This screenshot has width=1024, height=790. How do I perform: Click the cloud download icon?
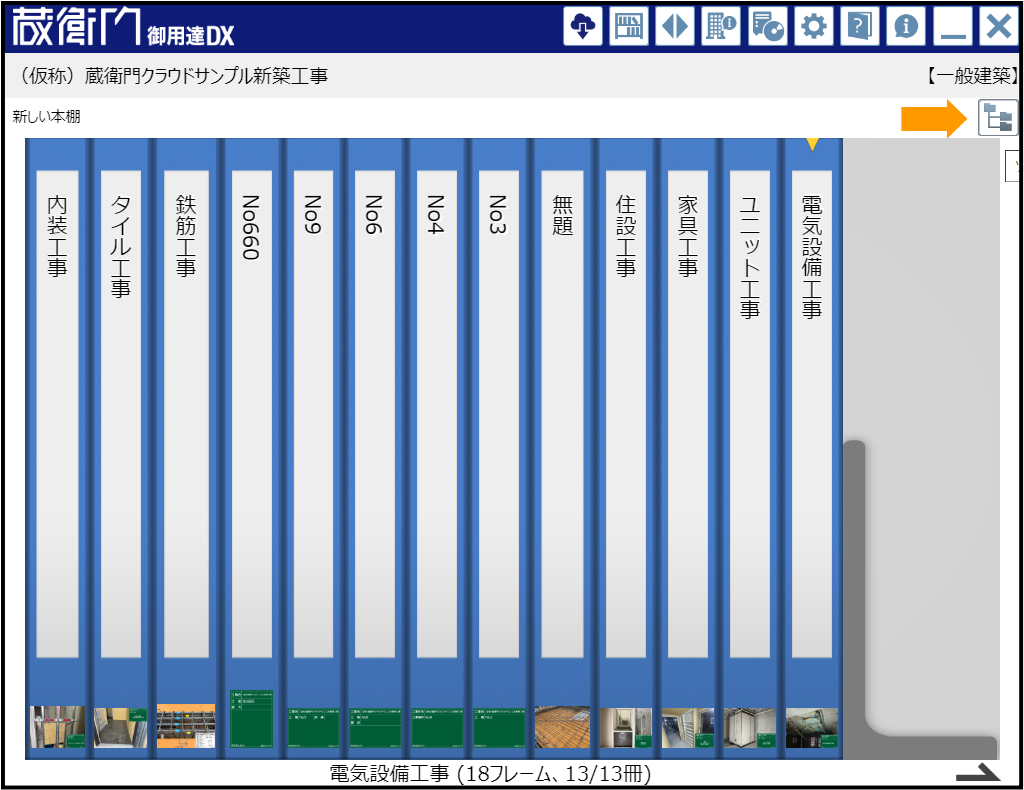(583, 26)
